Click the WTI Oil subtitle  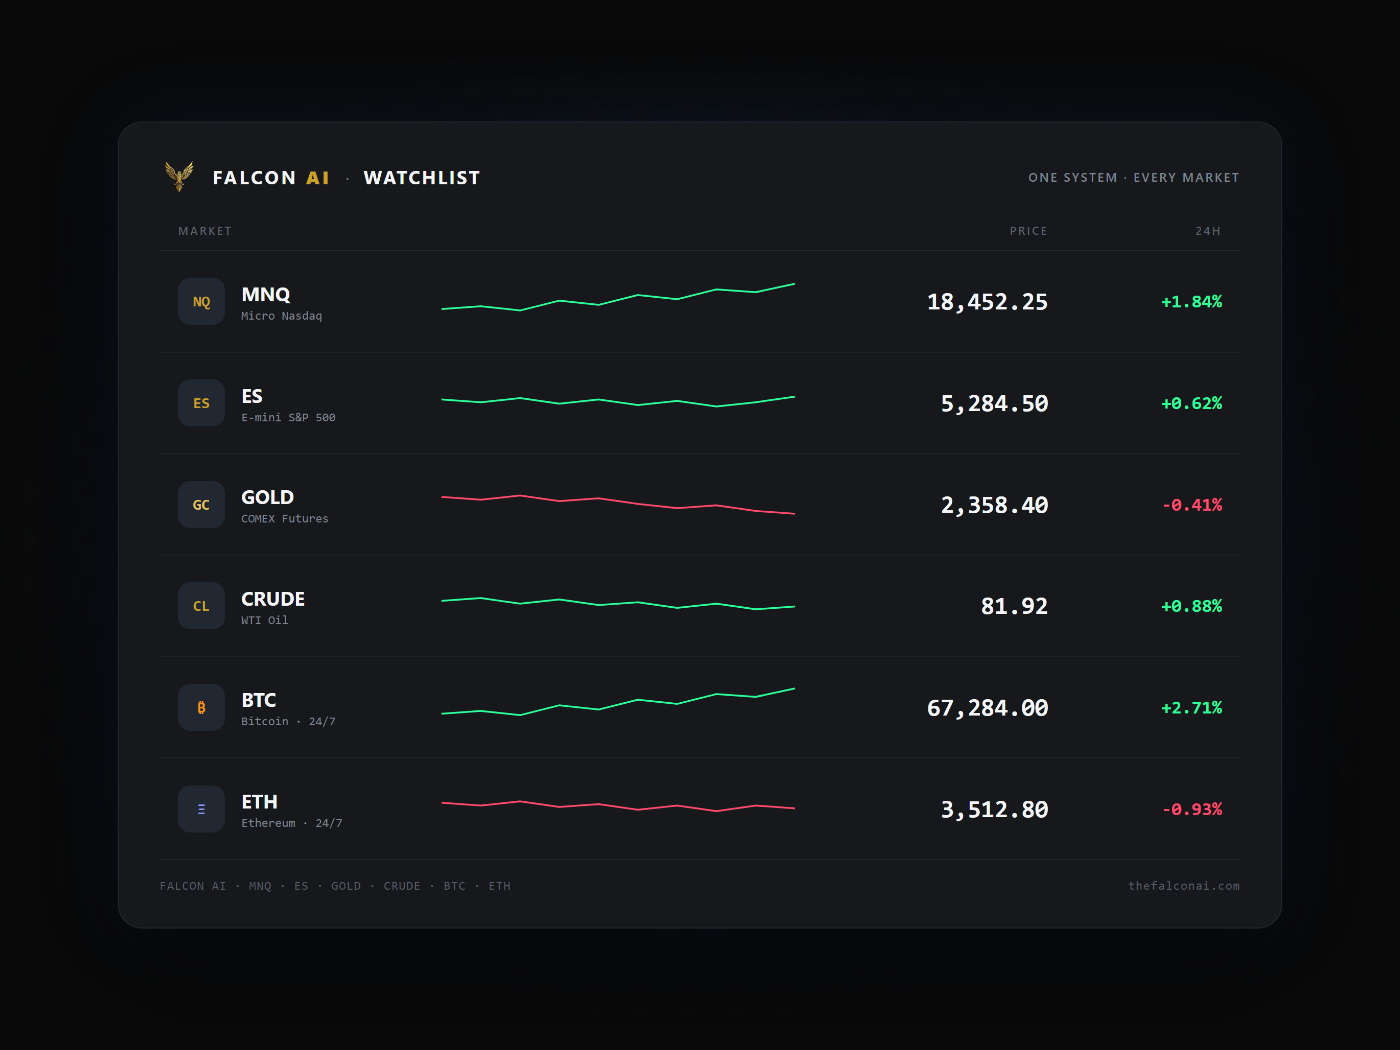(x=265, y=621)
